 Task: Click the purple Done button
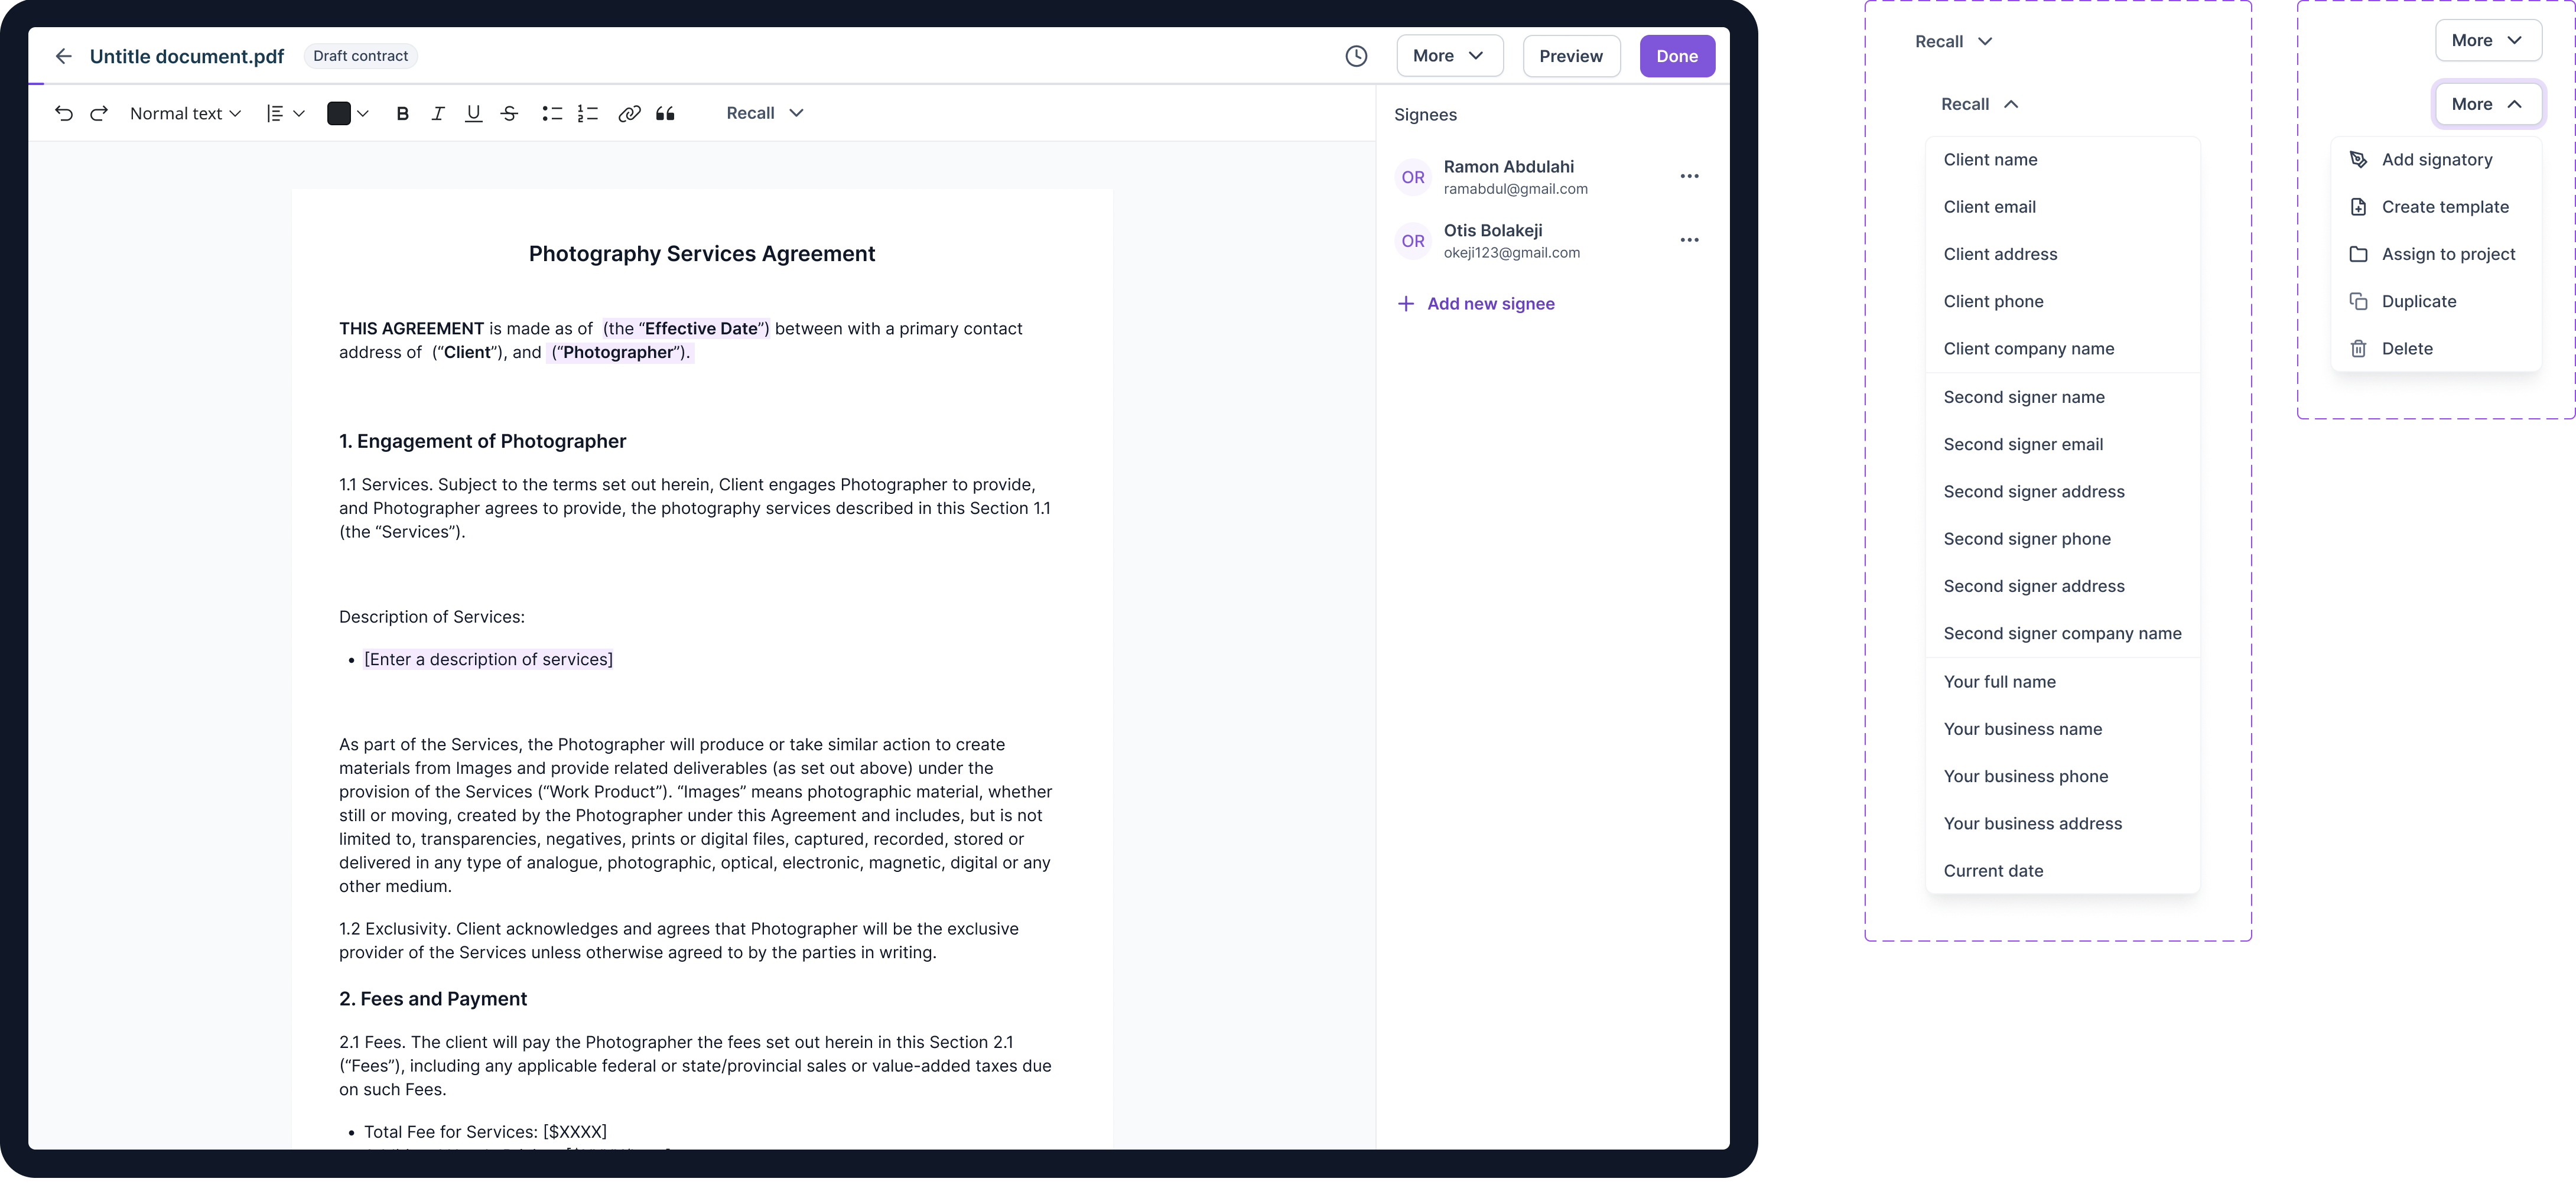click(1676, 56)
